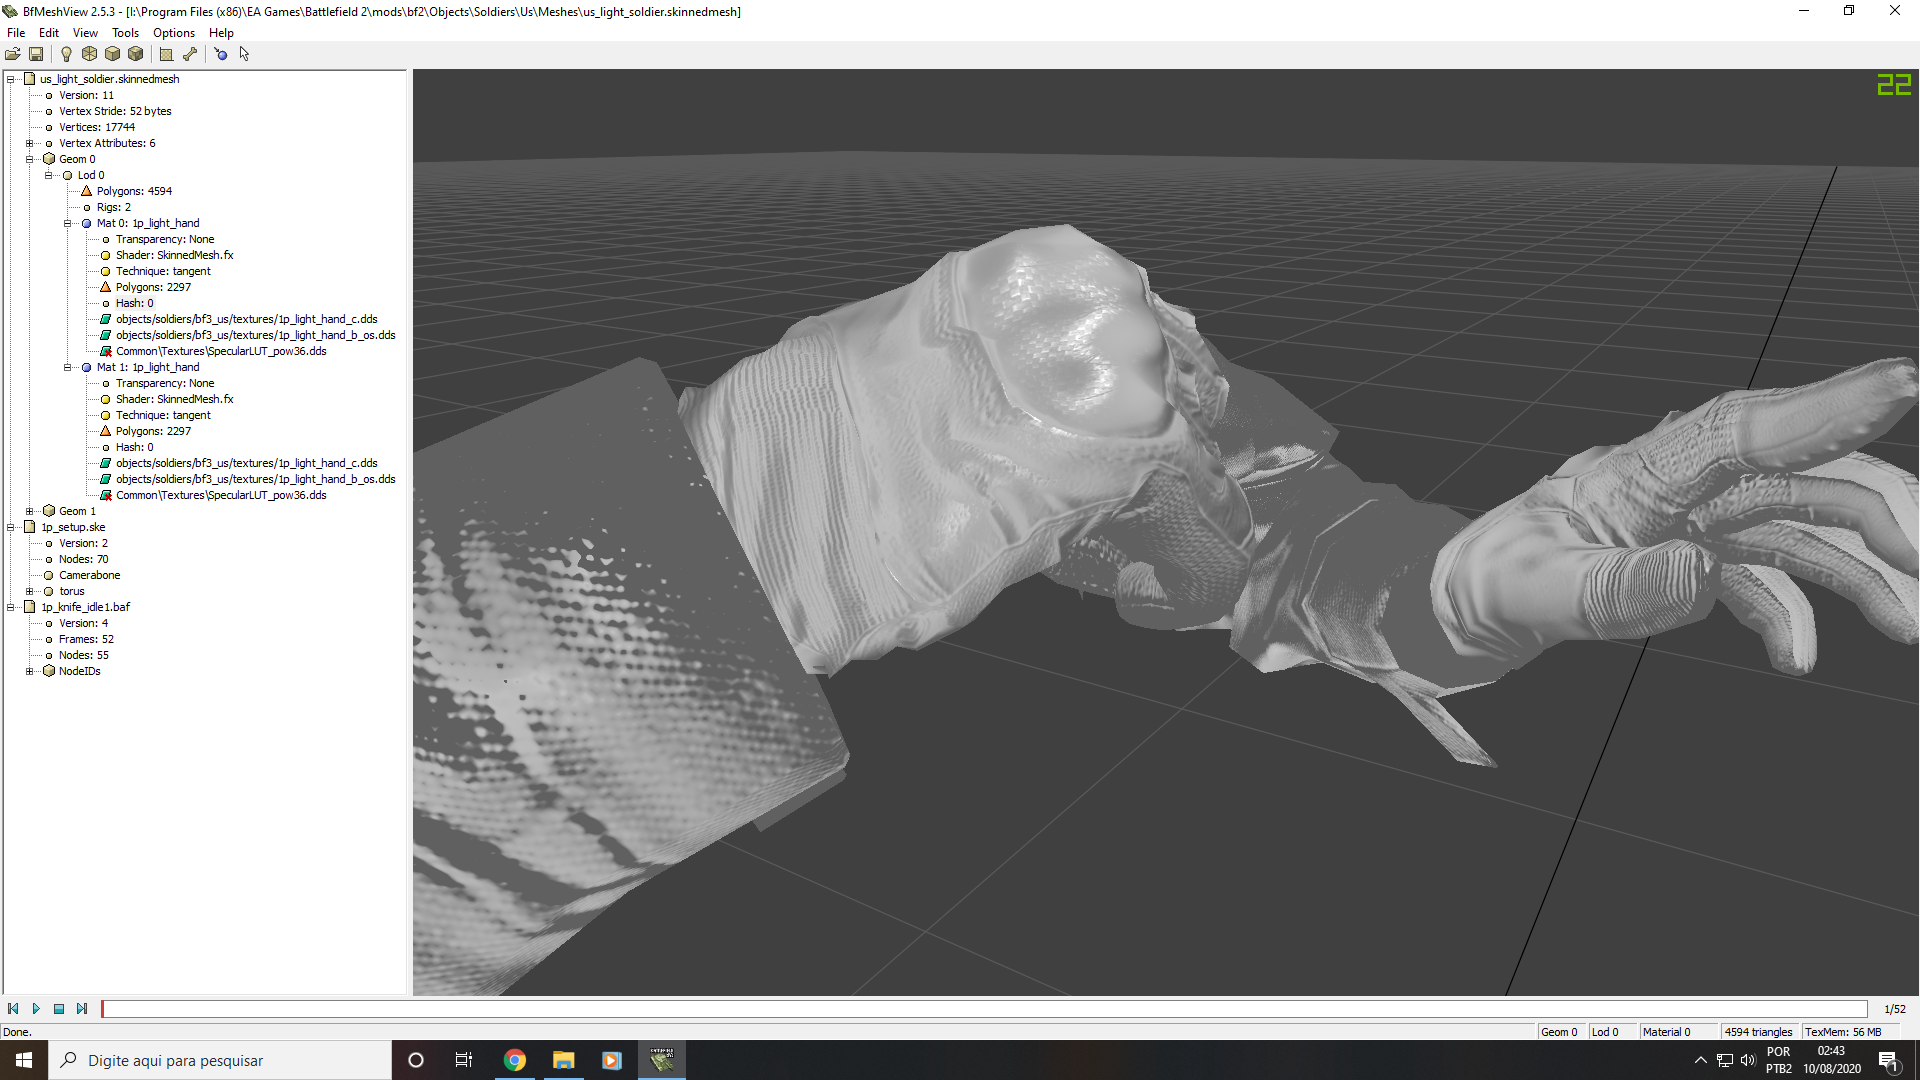
Task: Step animation to next frame
Action: click(82, 1009)
